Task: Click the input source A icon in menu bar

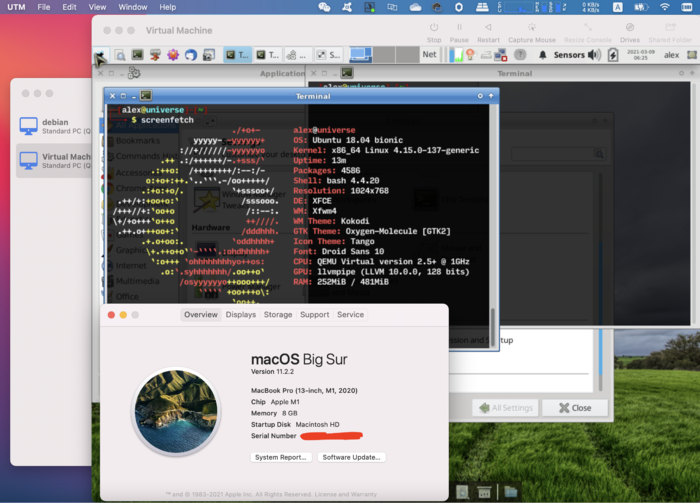Action: (x=618, y=7)
